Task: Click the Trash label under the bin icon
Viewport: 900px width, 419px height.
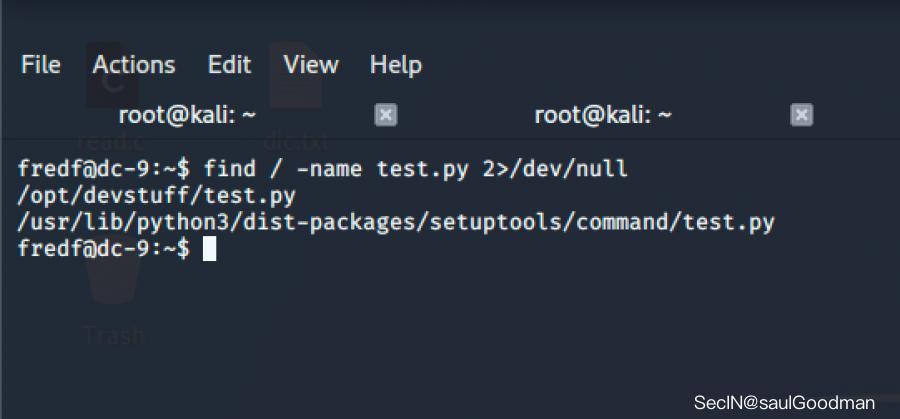Action: click(114, 335)
